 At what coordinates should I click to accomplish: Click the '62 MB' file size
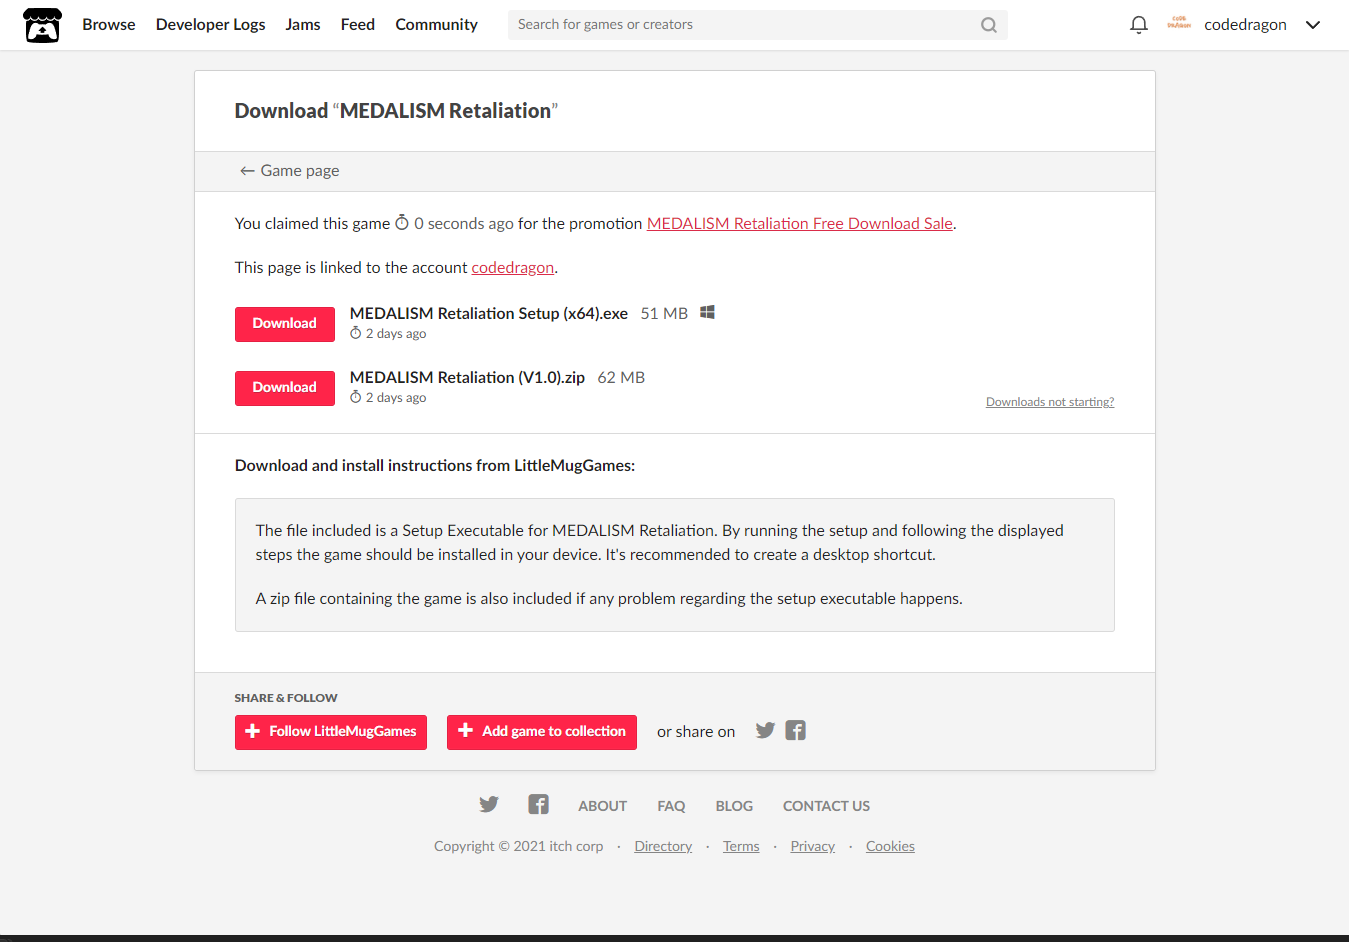coord(621,378)
